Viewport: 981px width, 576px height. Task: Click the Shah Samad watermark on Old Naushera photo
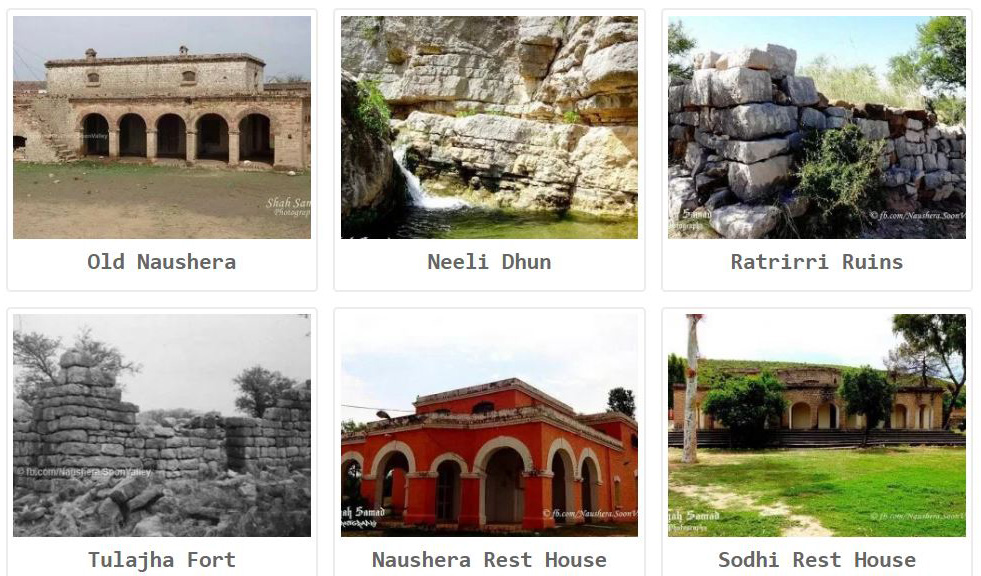(x=288, y=207)
